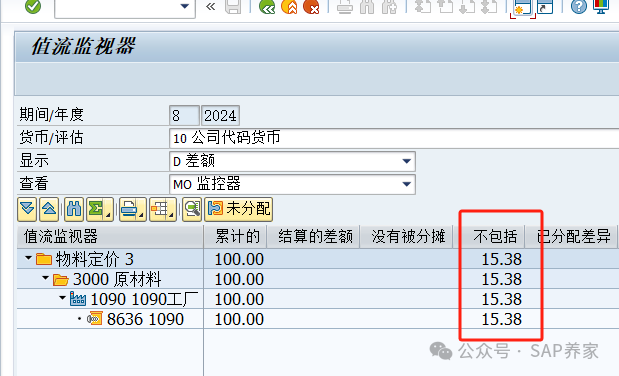Click the yellow Exit icon
Viewport: 619px width, 376px height.
289,6
